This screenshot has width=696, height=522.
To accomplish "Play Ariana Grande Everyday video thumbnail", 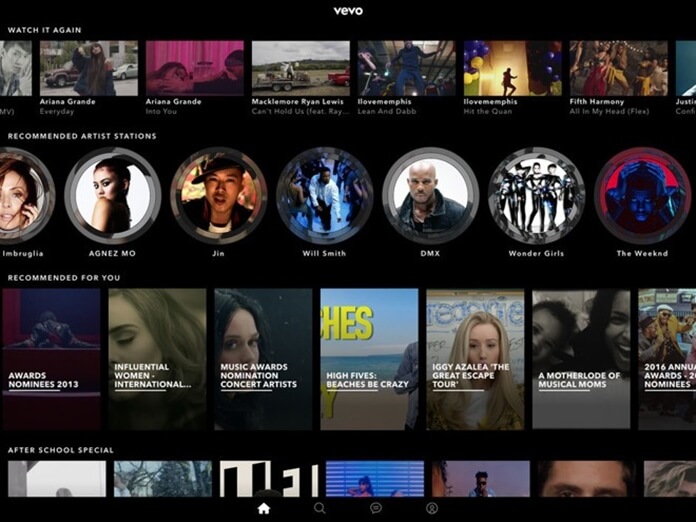I will pyautogui.click(x=89, y=68).
